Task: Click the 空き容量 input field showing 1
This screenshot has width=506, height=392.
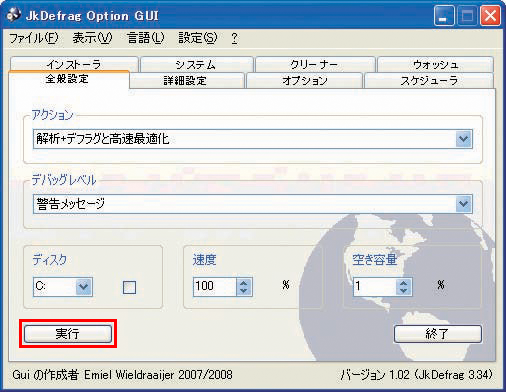Action: click(375, 287)
